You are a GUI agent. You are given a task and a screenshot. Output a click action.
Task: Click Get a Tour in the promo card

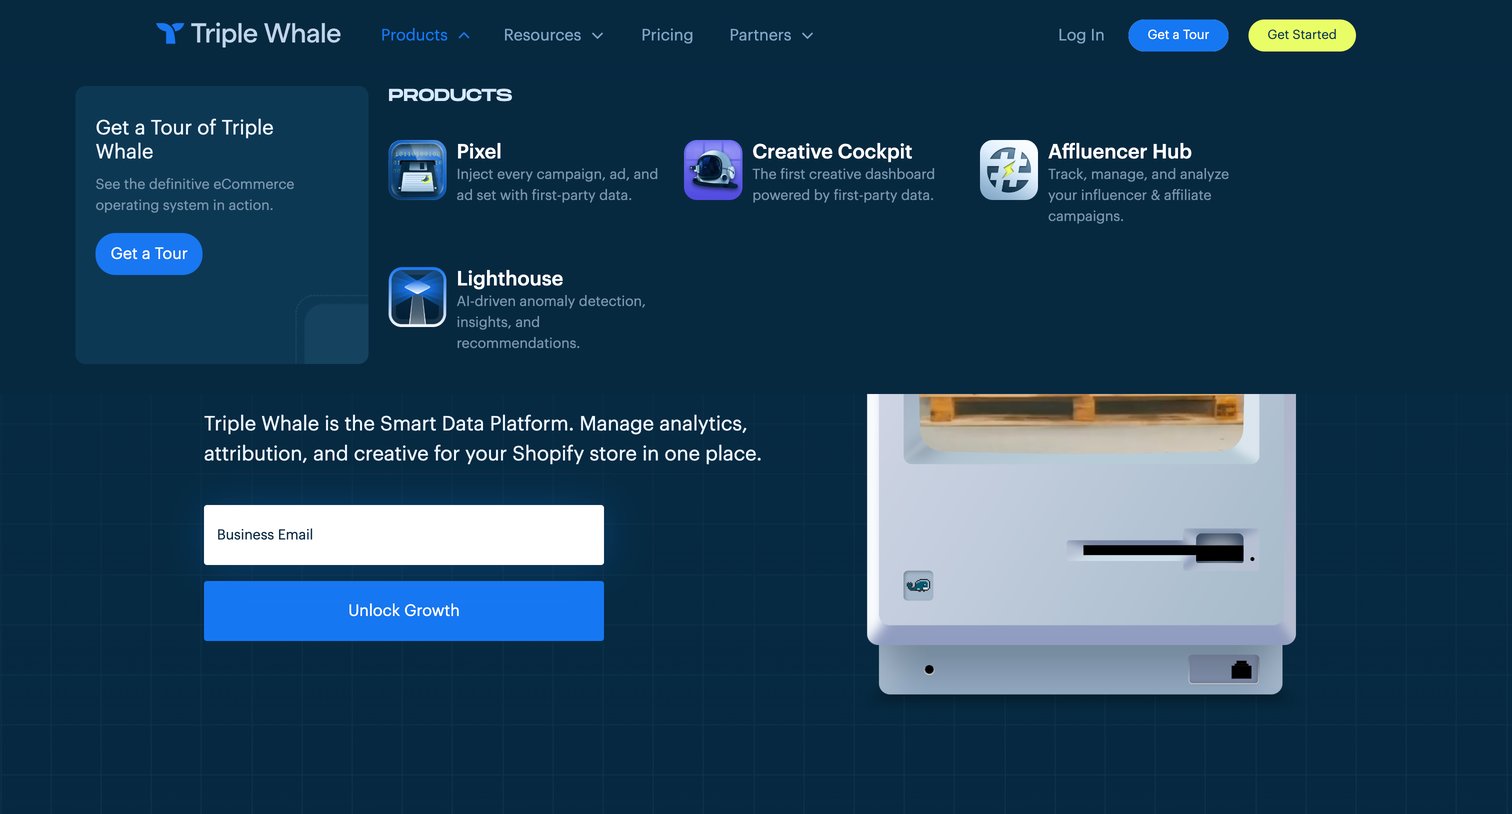149,254
